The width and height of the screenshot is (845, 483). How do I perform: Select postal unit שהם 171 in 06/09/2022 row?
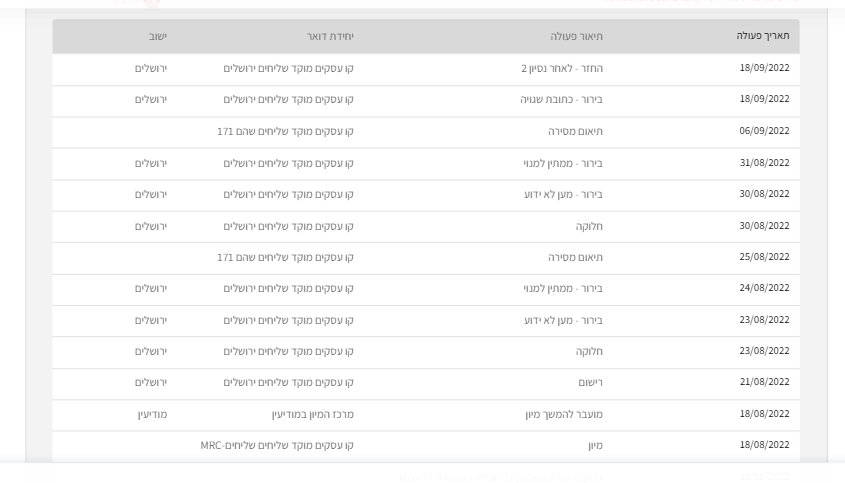[285, 132]
